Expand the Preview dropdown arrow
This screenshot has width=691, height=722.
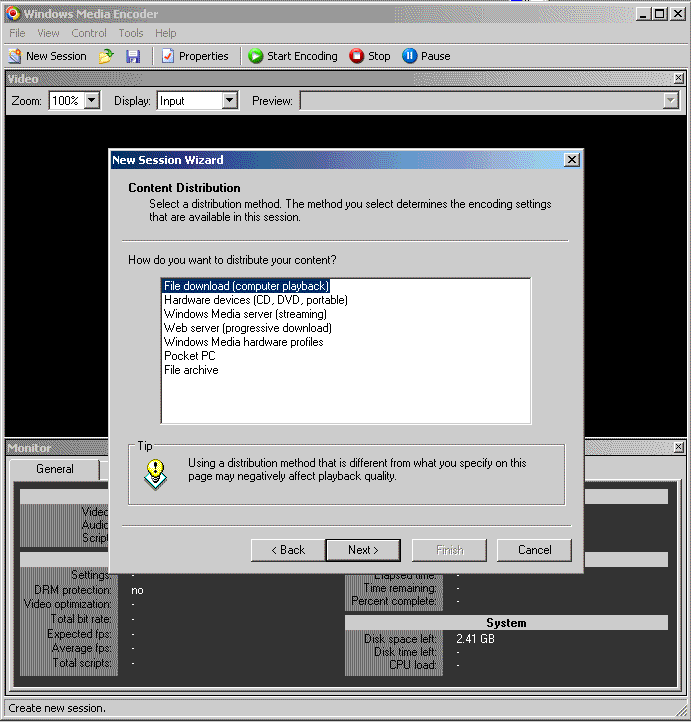(671, 100)
